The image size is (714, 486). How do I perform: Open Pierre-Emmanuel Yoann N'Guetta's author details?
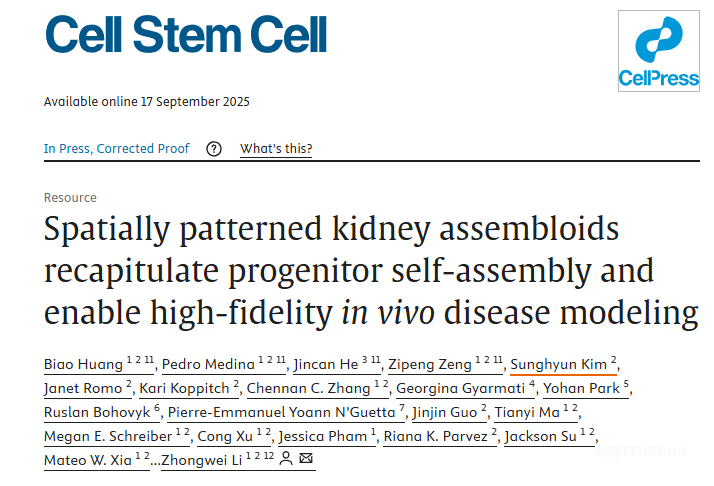pyautogui.click(x=280, y=412)
